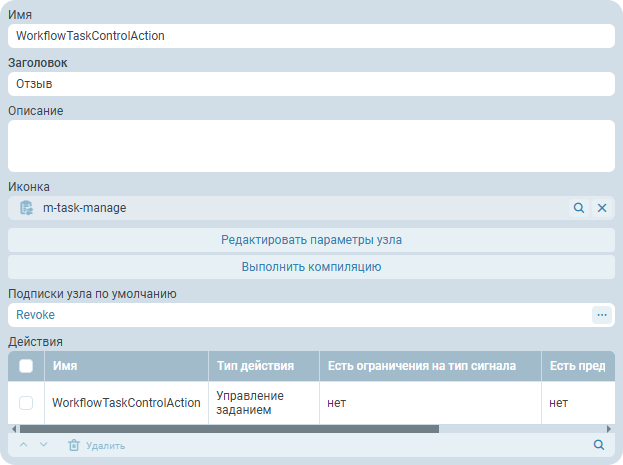Click into the Заголовок field containing Отзыв
Viewport: 623px width, 465px height.
coord(311,84)
